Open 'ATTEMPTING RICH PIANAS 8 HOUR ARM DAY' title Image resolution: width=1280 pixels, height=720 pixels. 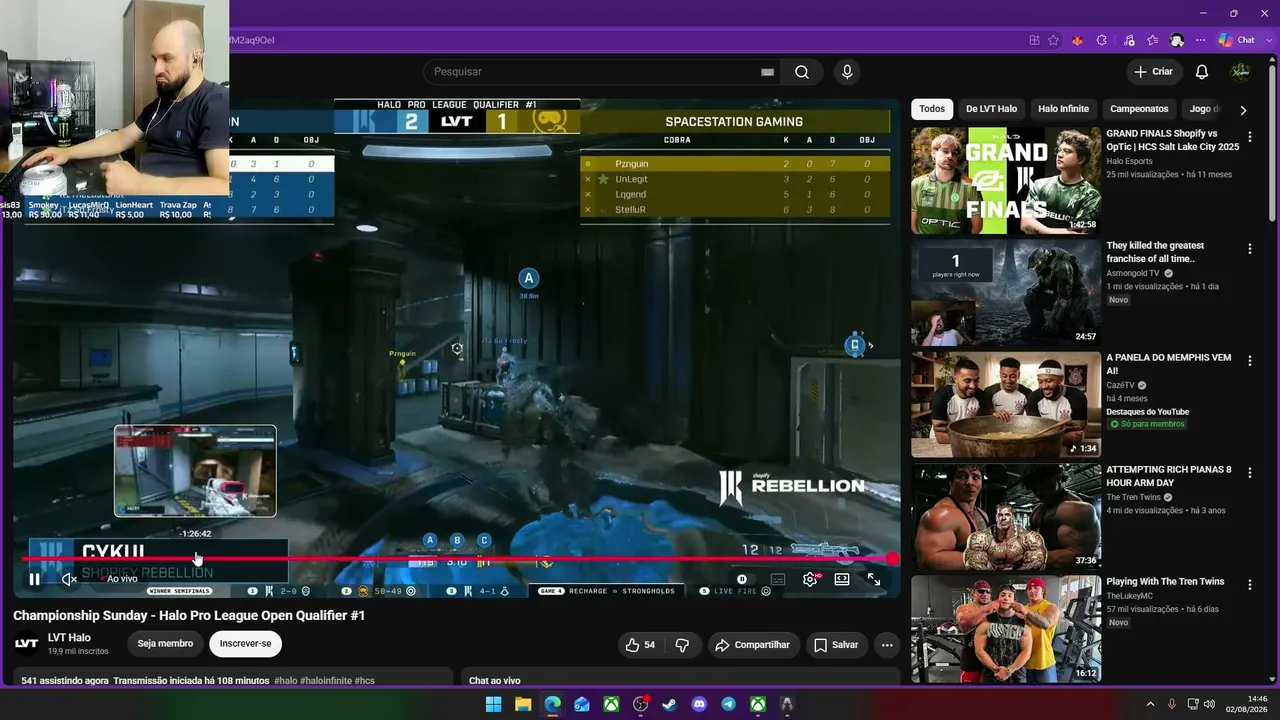[1169, 476]
